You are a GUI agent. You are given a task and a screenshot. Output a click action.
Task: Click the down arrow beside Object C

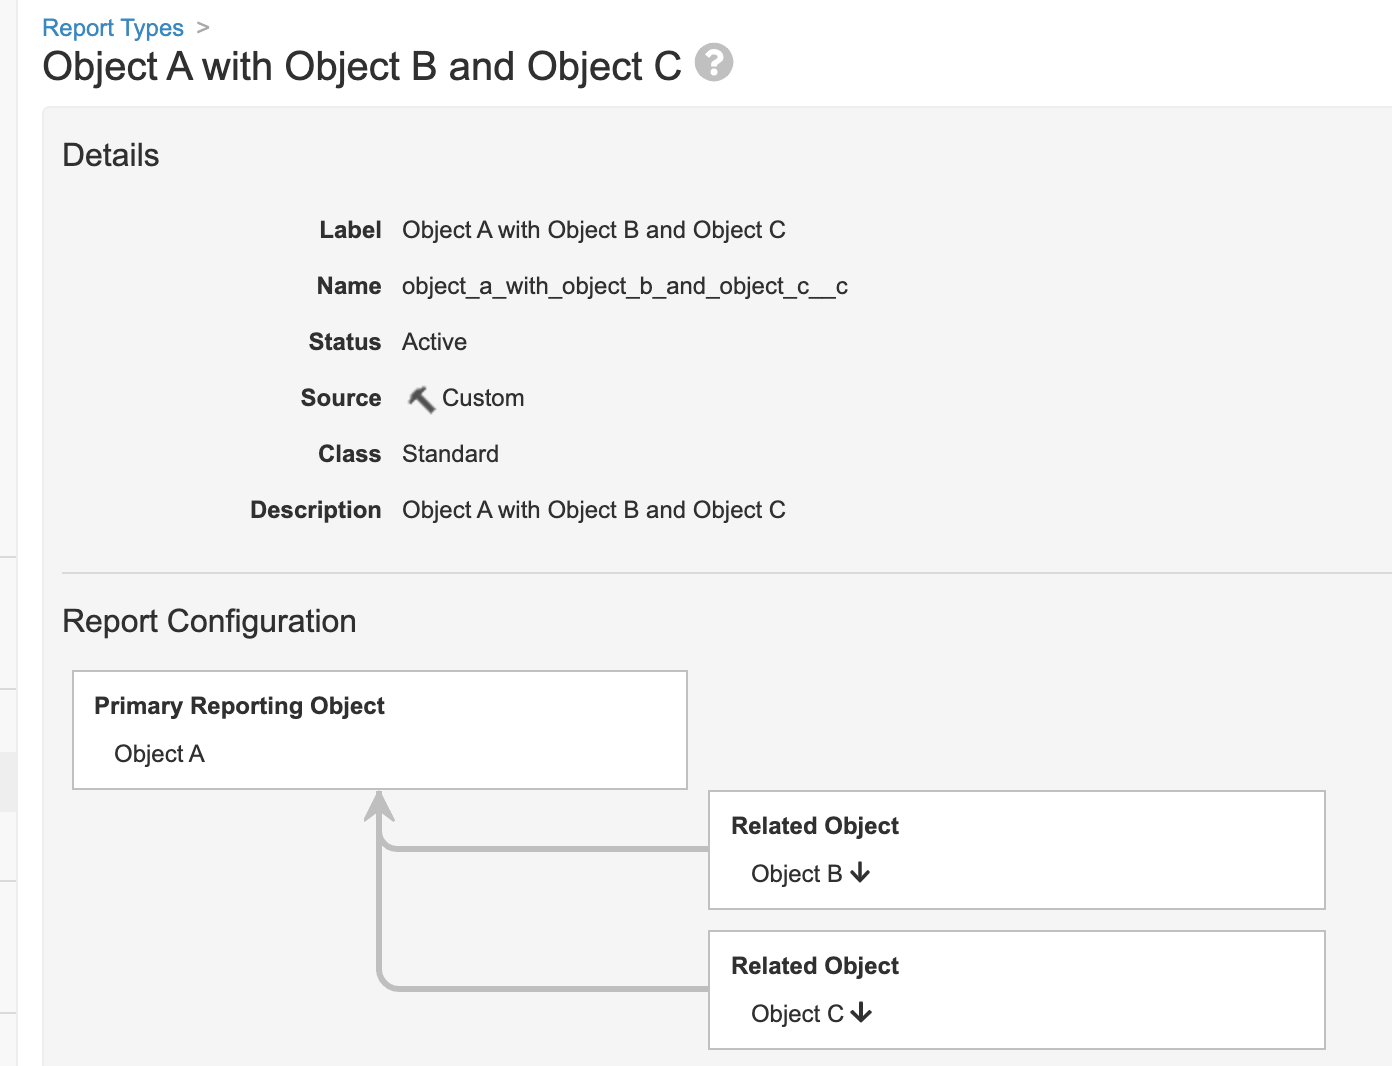[x=861, y=1013]
